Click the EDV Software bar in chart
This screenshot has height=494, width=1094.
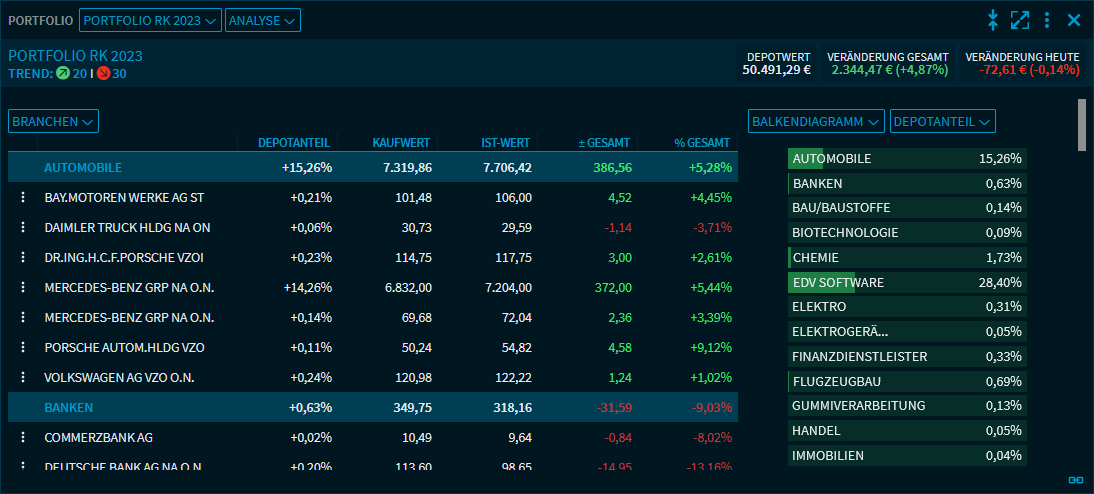point(905,283)
